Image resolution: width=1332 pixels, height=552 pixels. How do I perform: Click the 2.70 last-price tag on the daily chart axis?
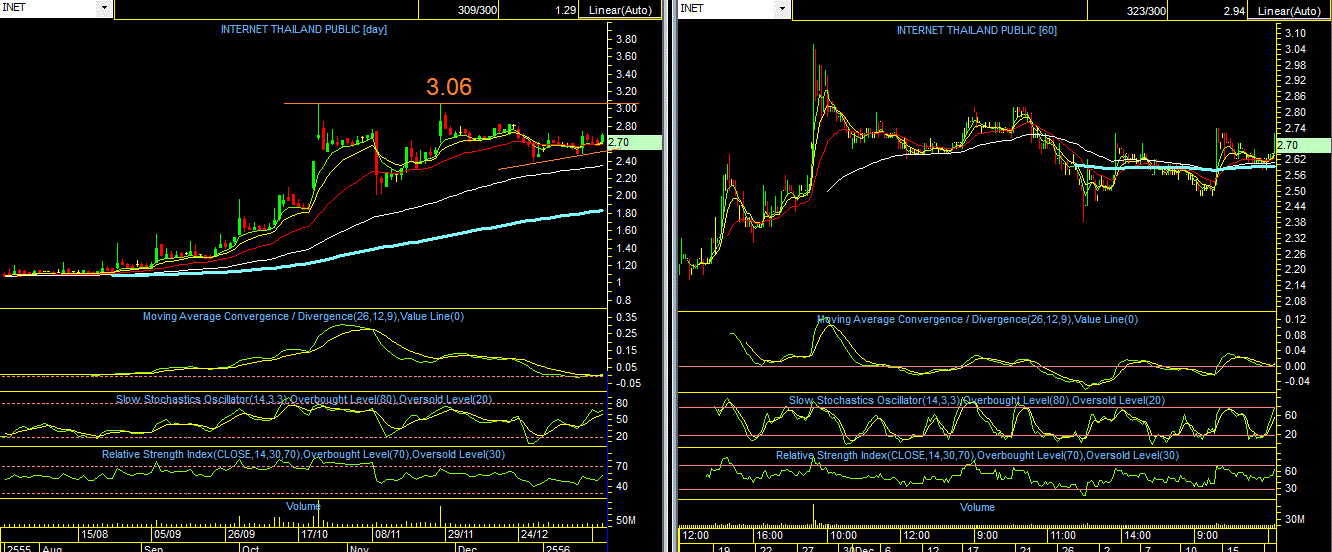634,143
